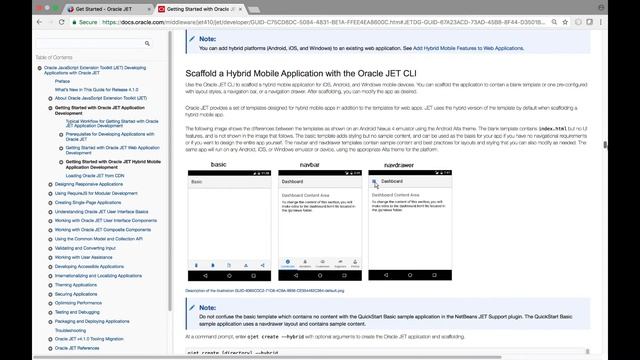This screenshot has width=640, height=360.
Task: Open the Chrome three-dot menu
Action: 601,22
